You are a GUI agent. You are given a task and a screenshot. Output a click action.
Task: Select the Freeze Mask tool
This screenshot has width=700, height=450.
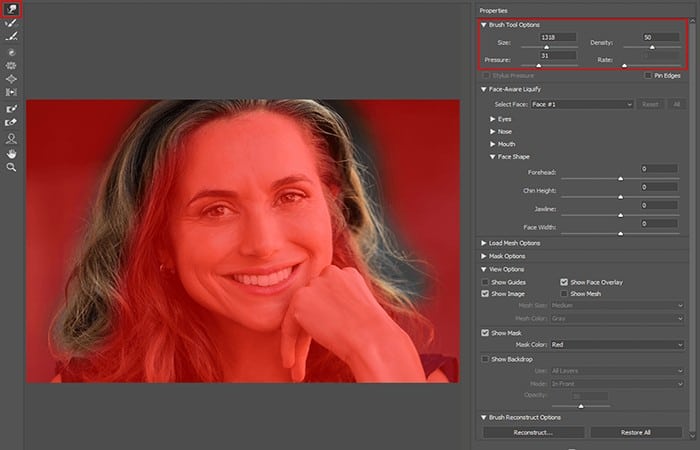[x=11, y=108]
